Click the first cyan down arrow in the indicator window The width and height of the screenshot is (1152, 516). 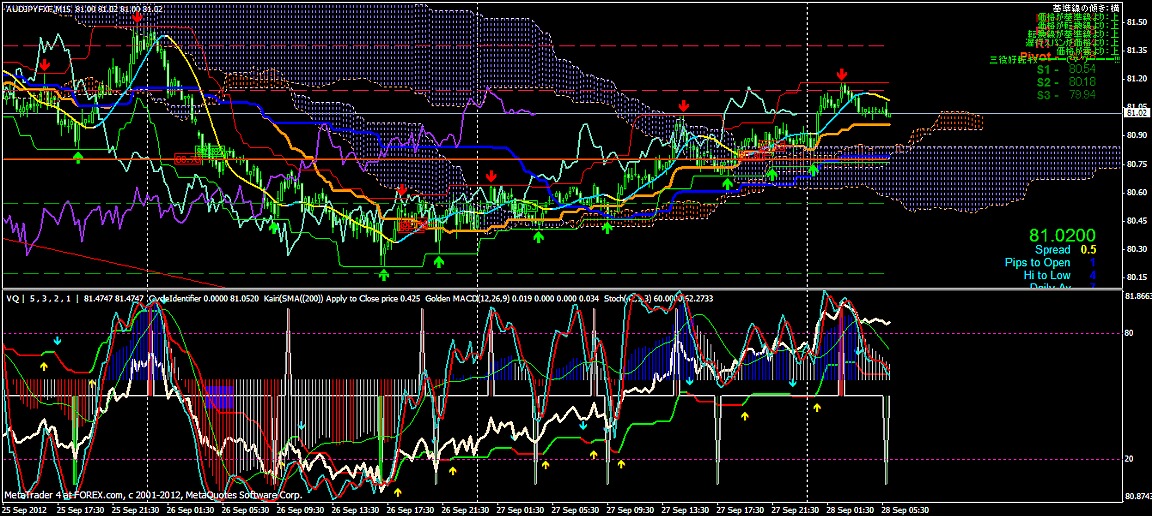[58, 341]
